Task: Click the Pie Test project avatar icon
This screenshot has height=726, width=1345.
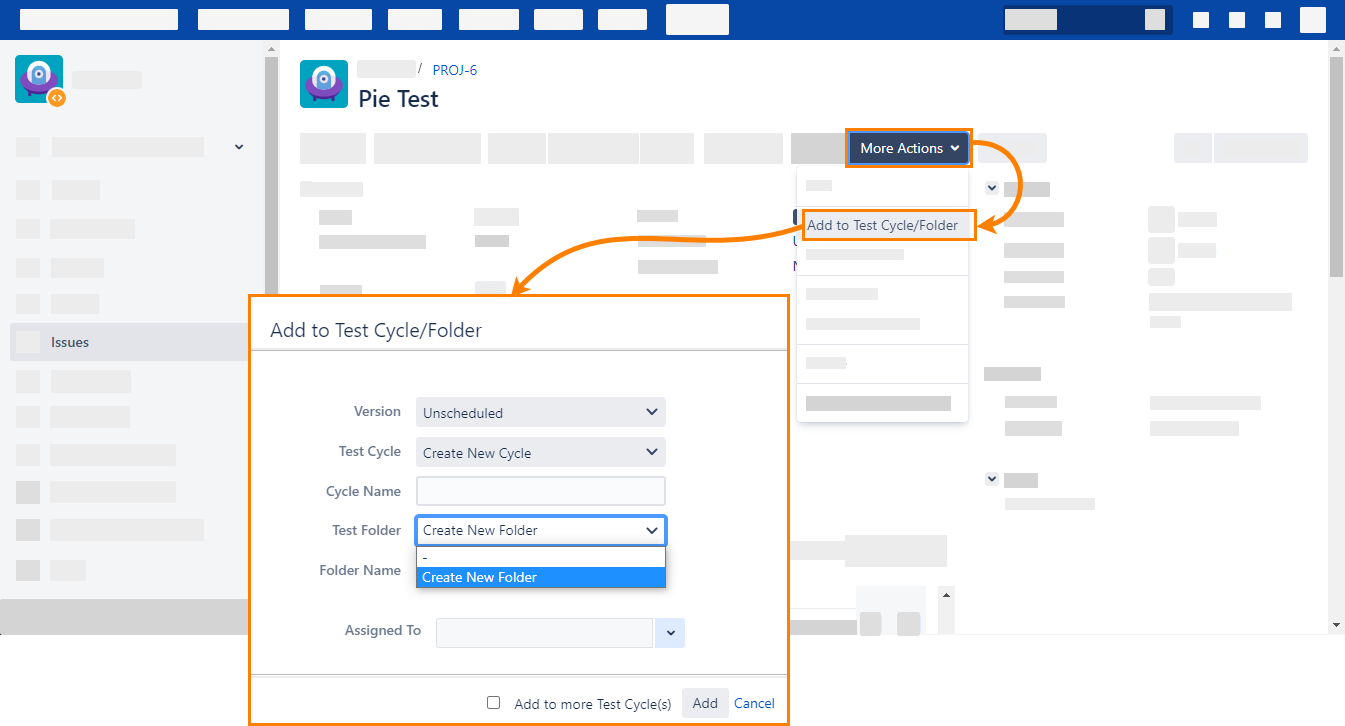Action: coord(323,84)
